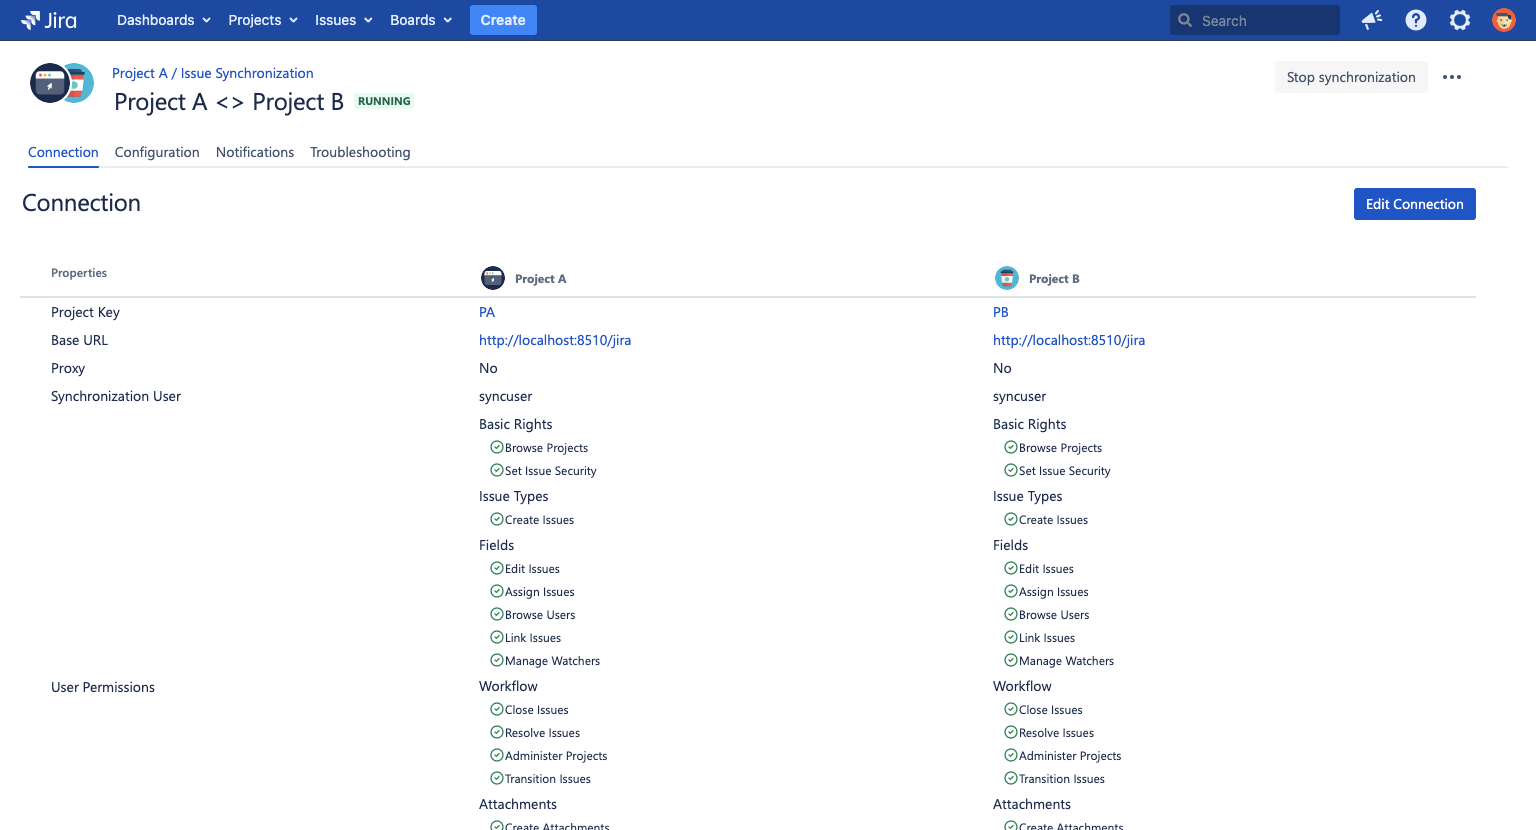Click the synchronization project avatar by title
Image resolution: width=1536 pixels, height=830 pixels.
point(62,84)
